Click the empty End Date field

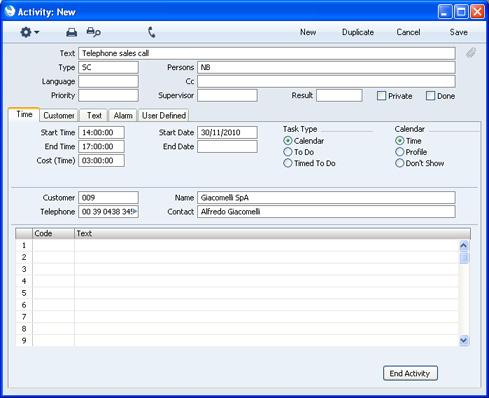tap(227, 146)
